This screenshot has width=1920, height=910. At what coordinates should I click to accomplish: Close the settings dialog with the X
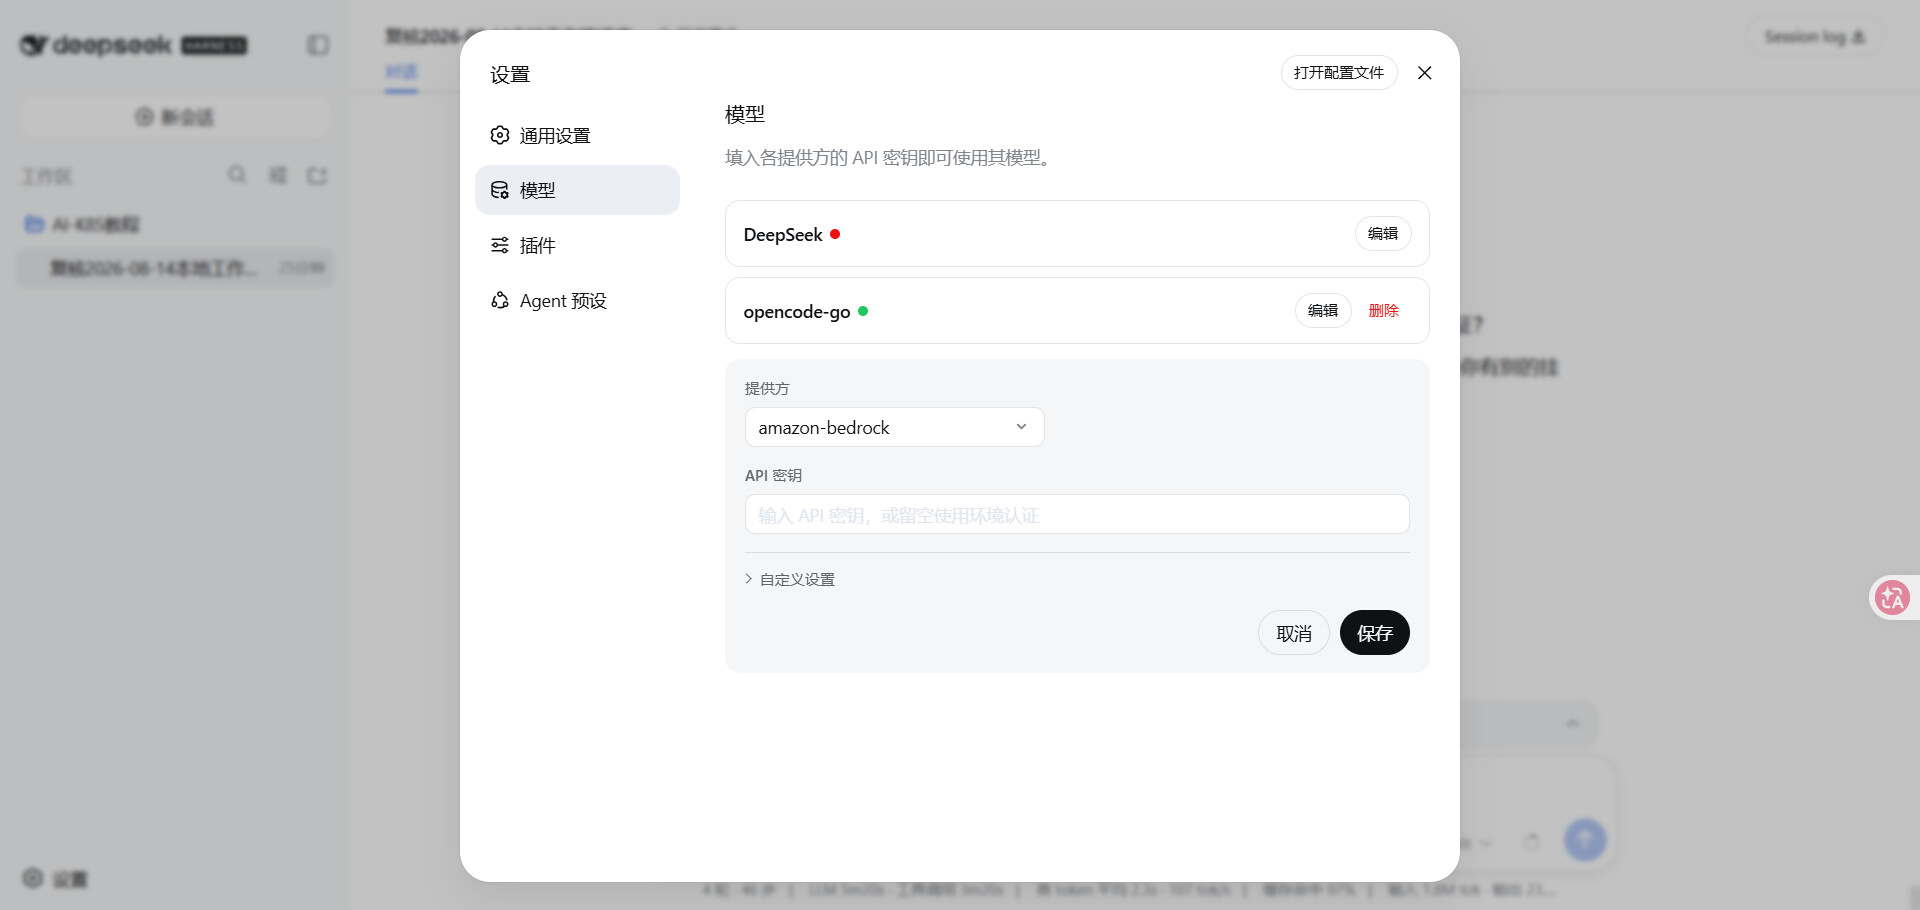coord(1425,73)
